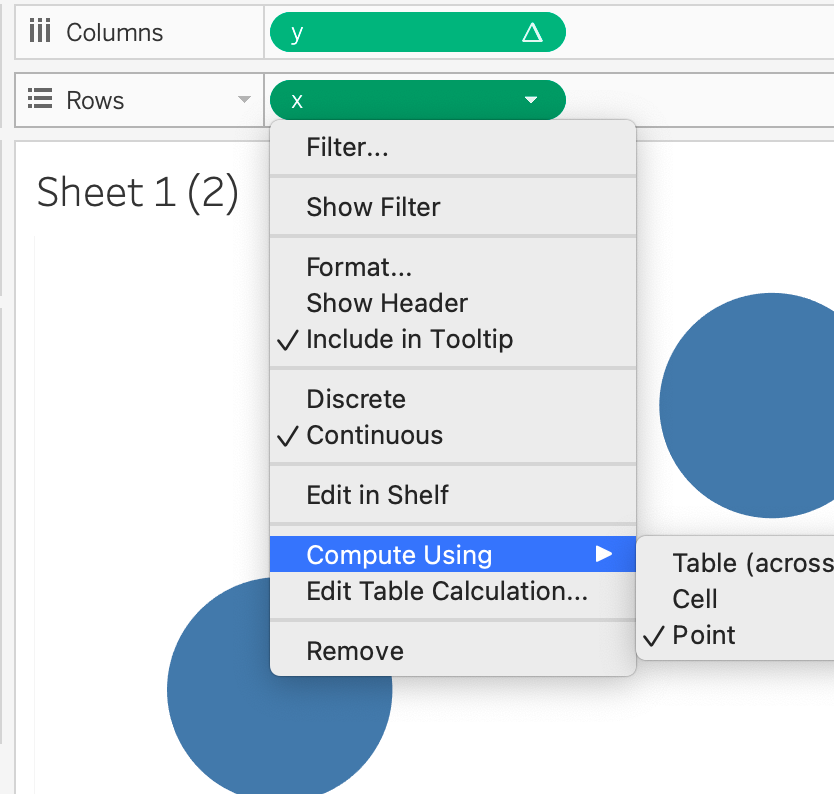Expand the Rows shelf dropdown caret
The image size is (834, 794).
(243, 100)
